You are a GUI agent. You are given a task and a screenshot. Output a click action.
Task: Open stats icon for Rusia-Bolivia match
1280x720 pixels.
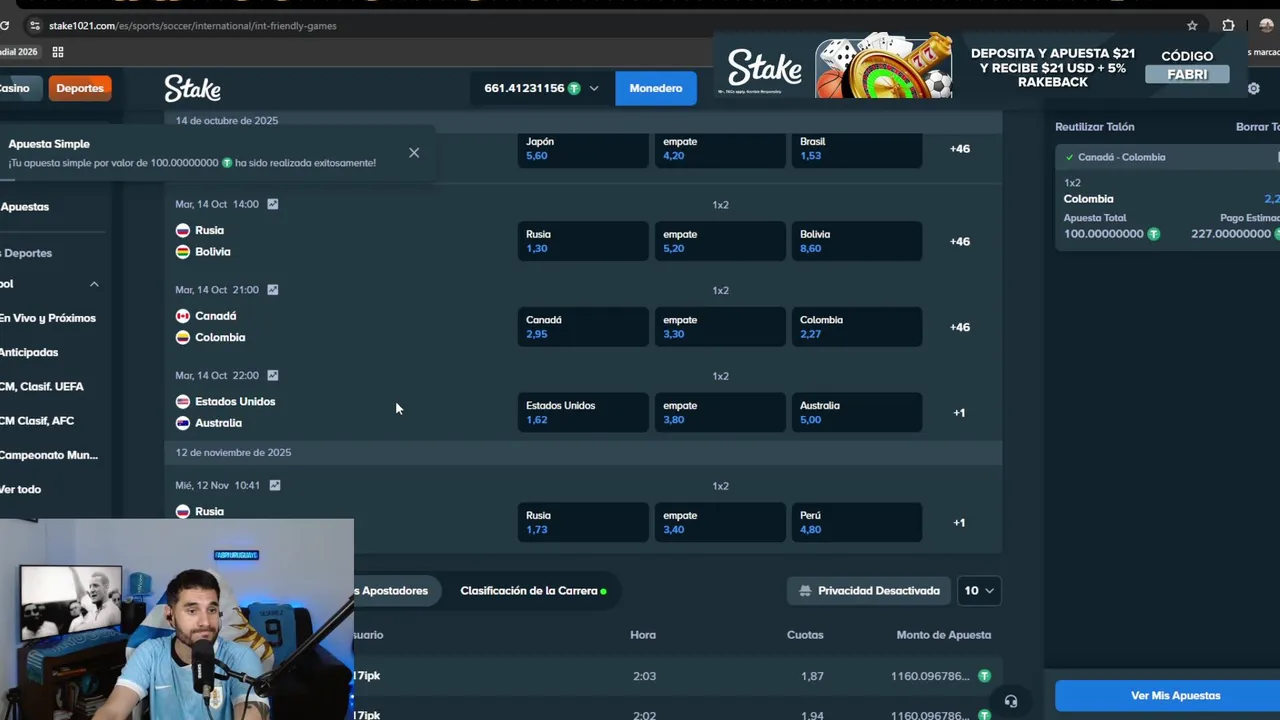pyautogui.click(x=272, y=204)
